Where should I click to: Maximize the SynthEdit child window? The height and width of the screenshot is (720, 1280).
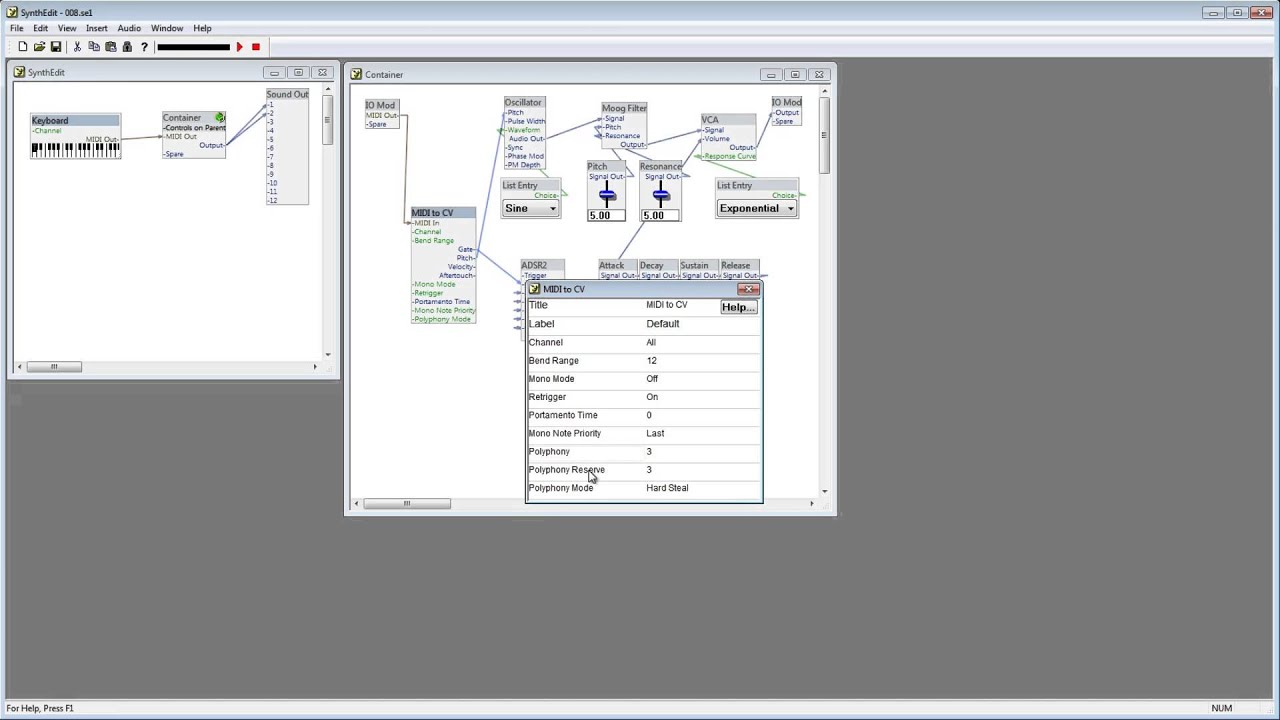tap(298, 73)
